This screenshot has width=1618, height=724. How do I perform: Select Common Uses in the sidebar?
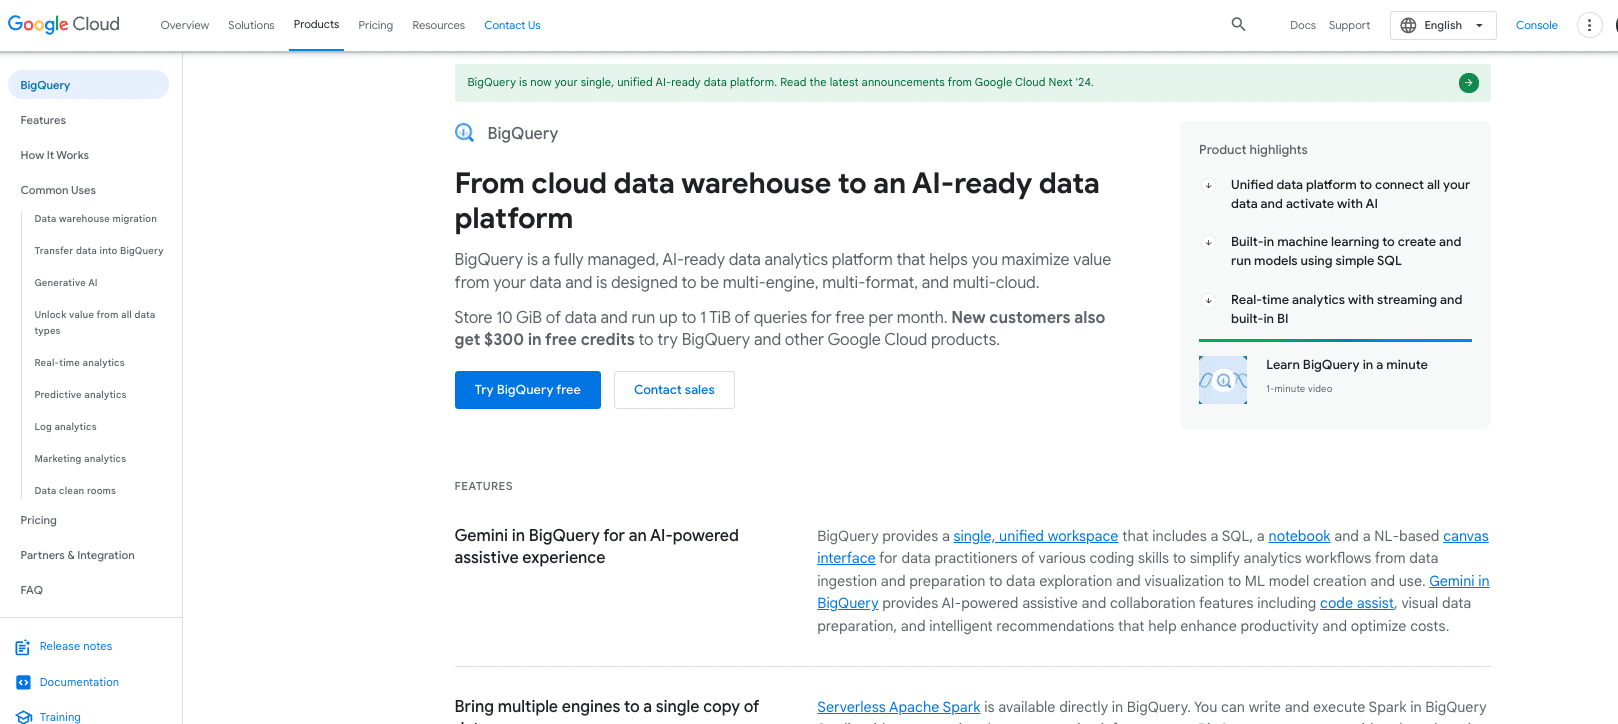(58, 190)
